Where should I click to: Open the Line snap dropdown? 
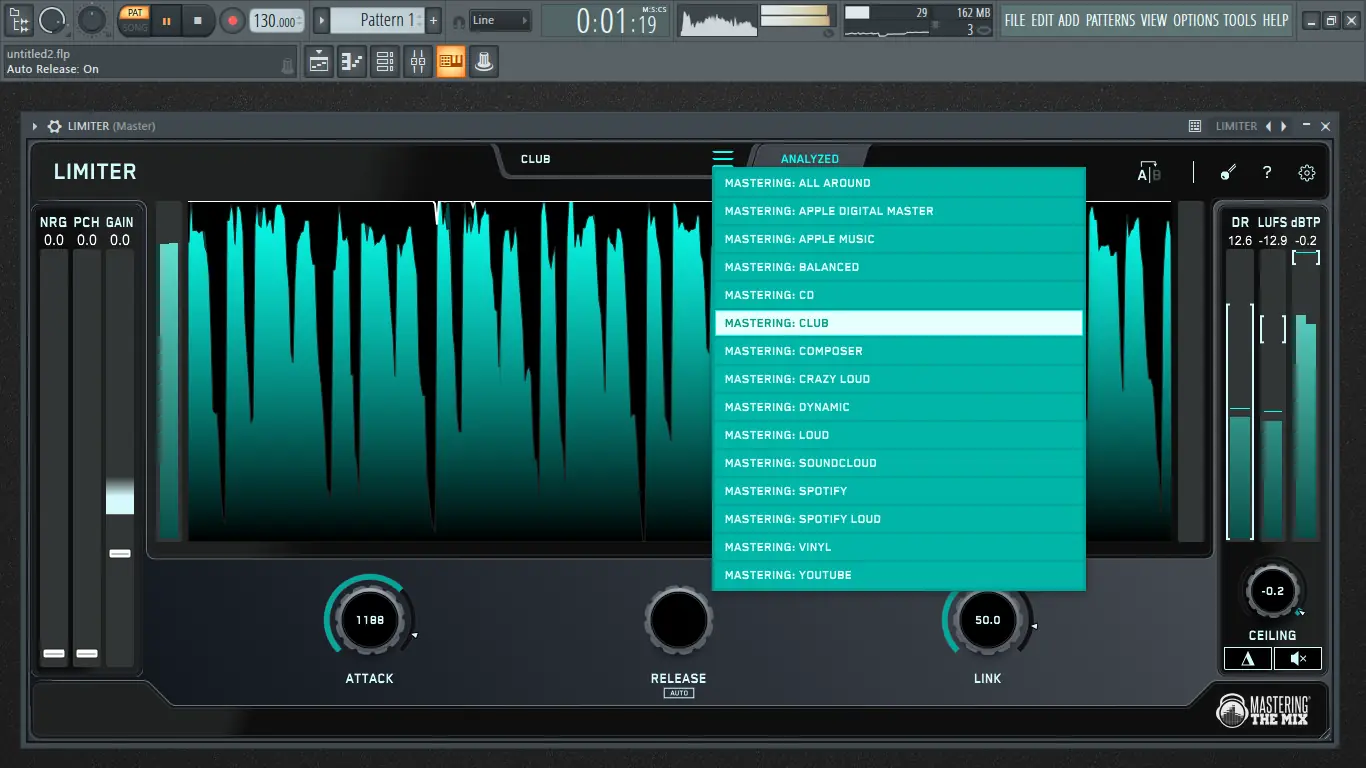[500, 20]
